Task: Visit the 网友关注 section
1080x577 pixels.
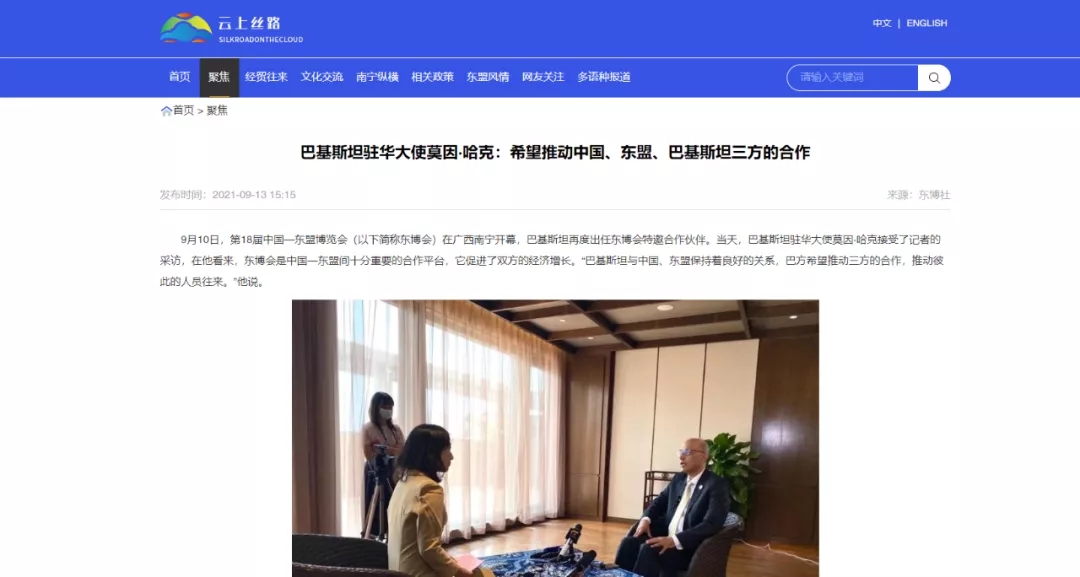Action: click(x=543, y=77)
